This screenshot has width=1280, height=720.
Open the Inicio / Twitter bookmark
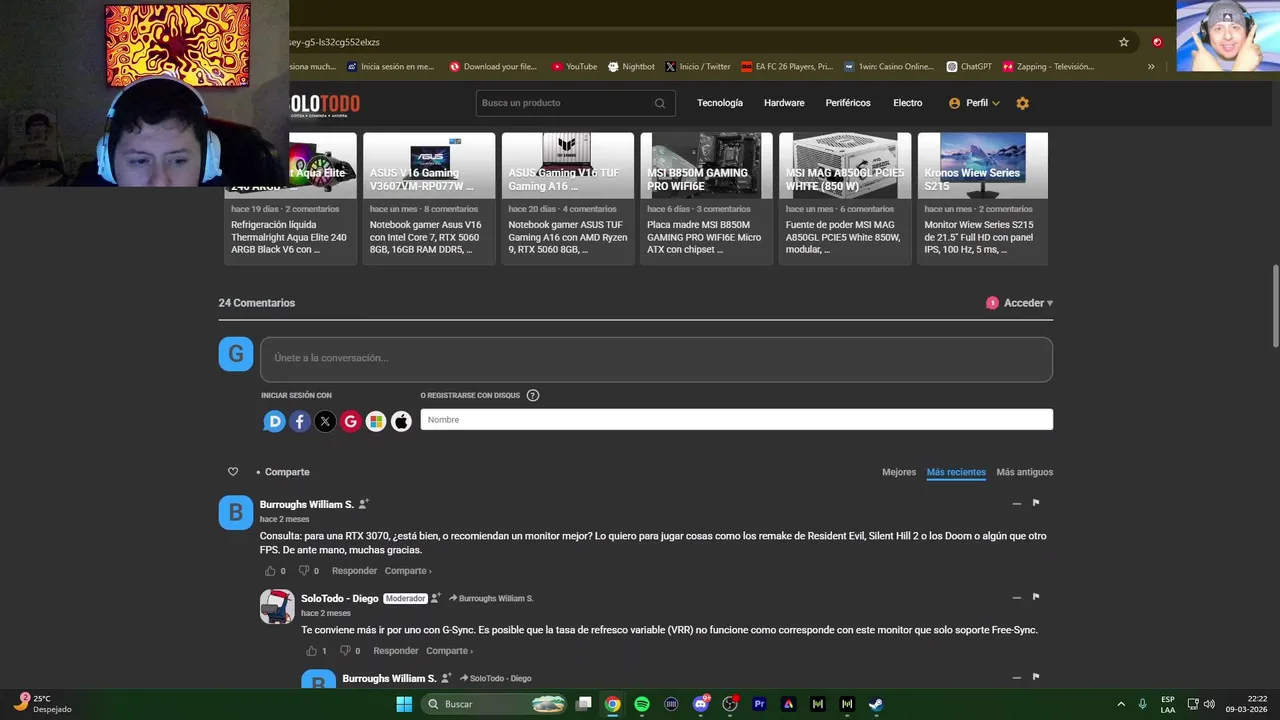(698, 67)
